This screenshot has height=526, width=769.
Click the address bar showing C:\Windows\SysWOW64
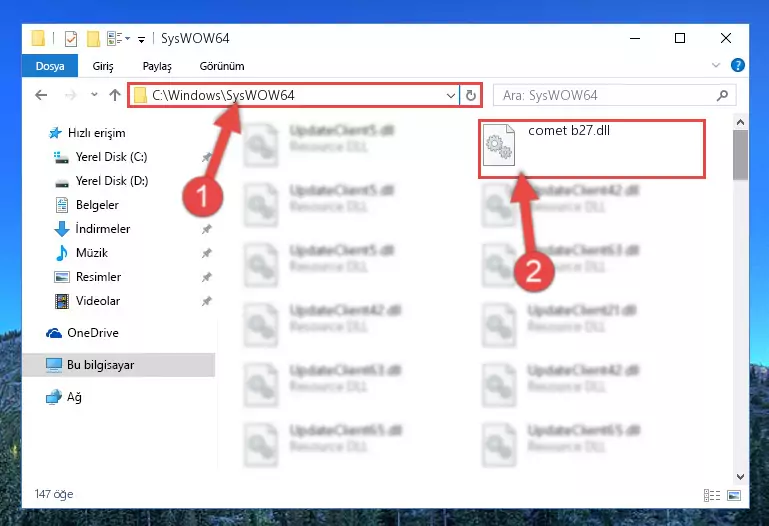293,95
